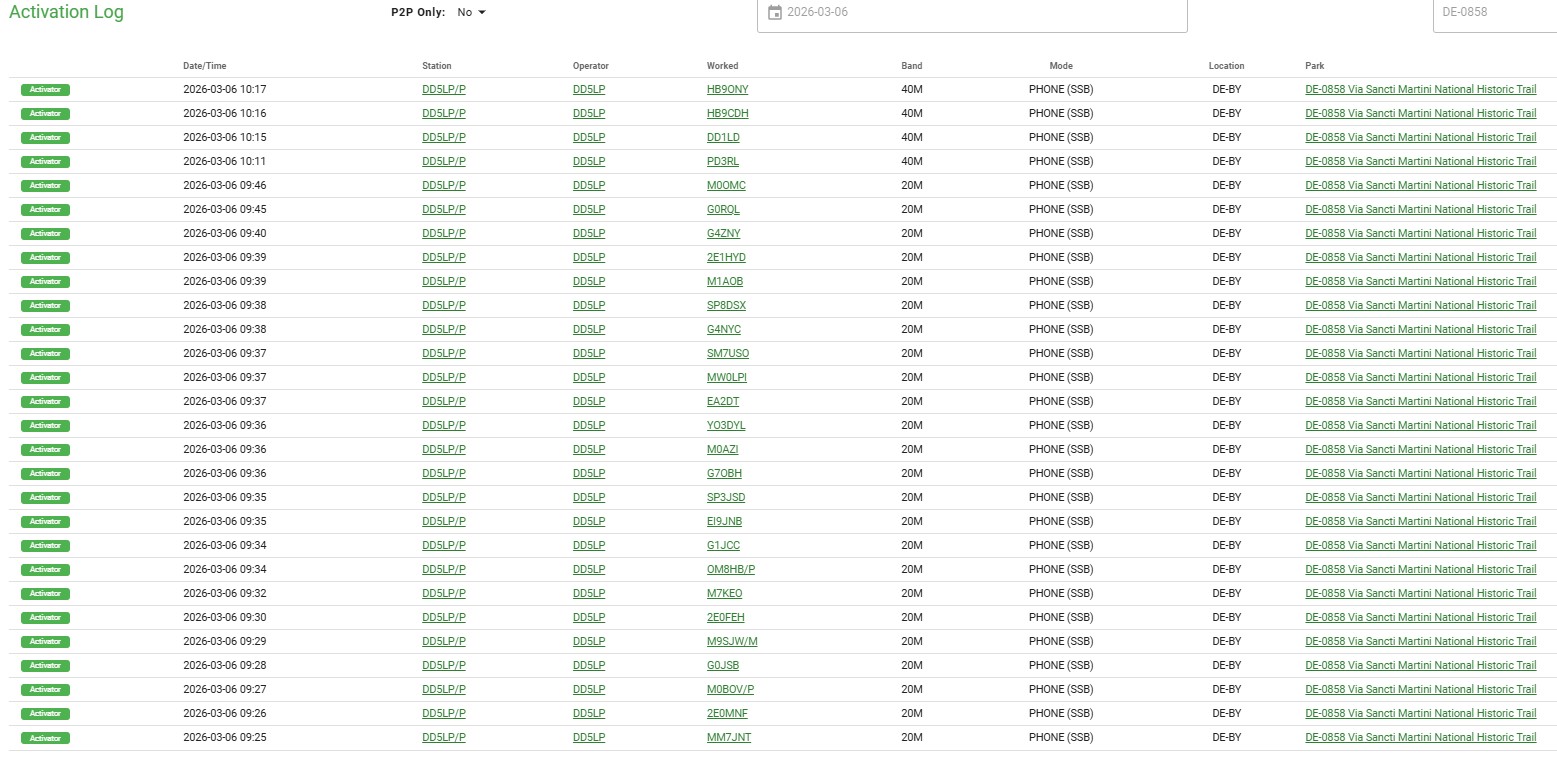
Task: Click the calendar icon in the date field
Action: [x=774, y=13]
